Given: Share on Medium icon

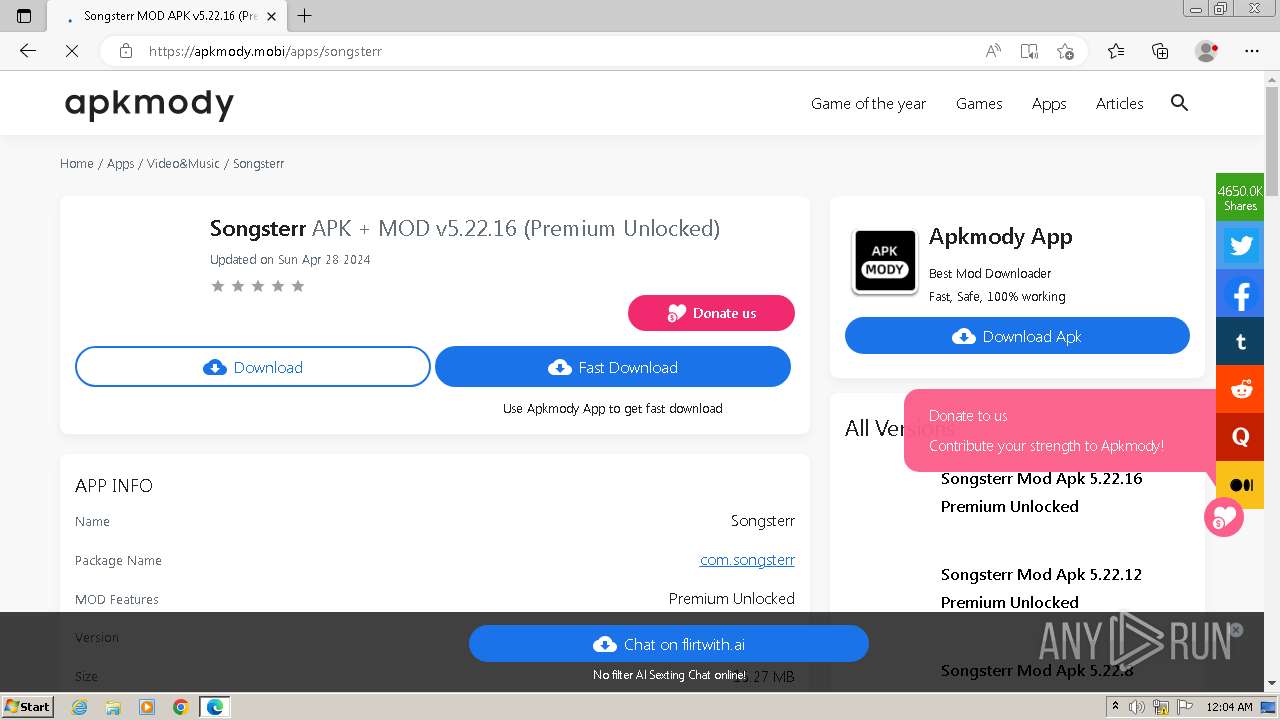Looking at the screenshot, I should [x=1241, y=485].
